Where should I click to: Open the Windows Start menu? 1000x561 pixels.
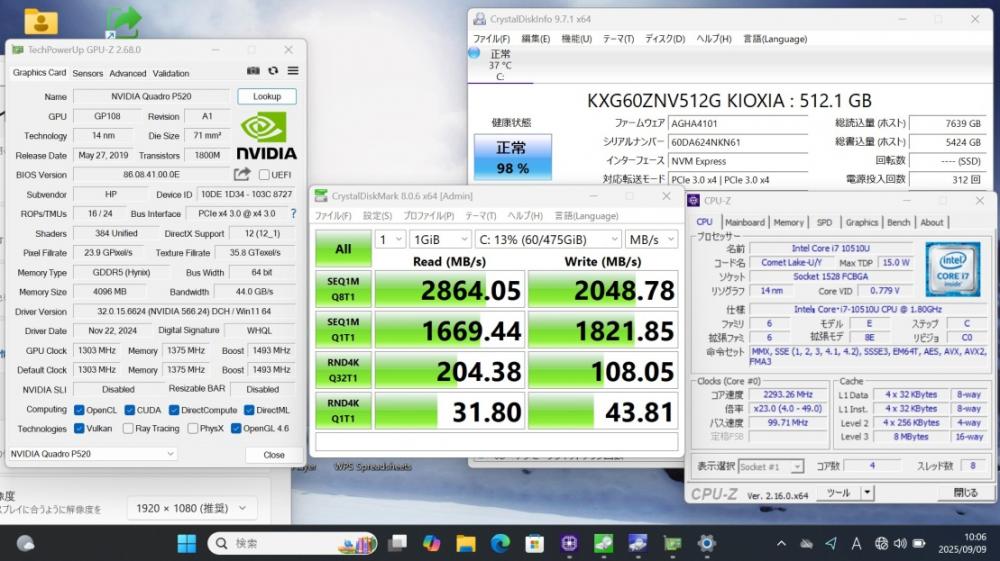coord(187,543)
